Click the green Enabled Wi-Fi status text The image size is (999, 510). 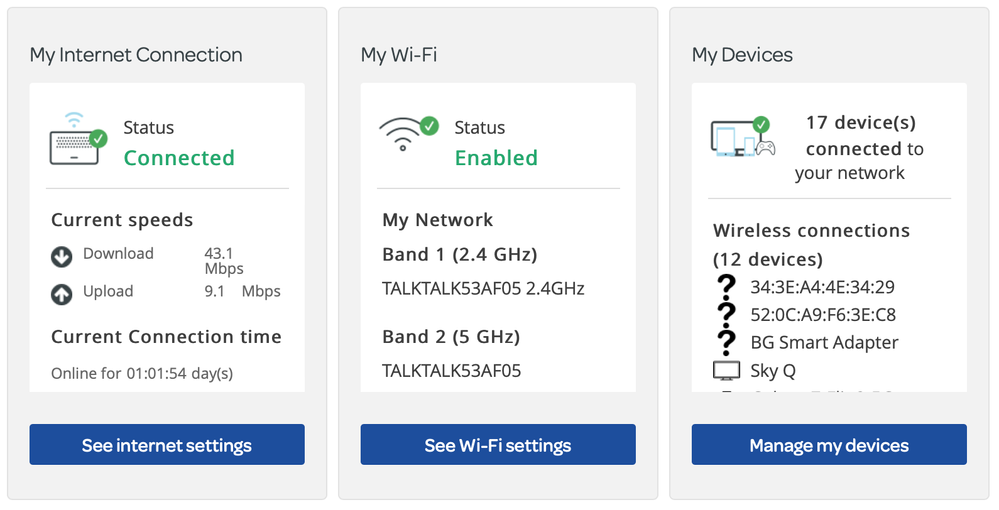(496, 158)
